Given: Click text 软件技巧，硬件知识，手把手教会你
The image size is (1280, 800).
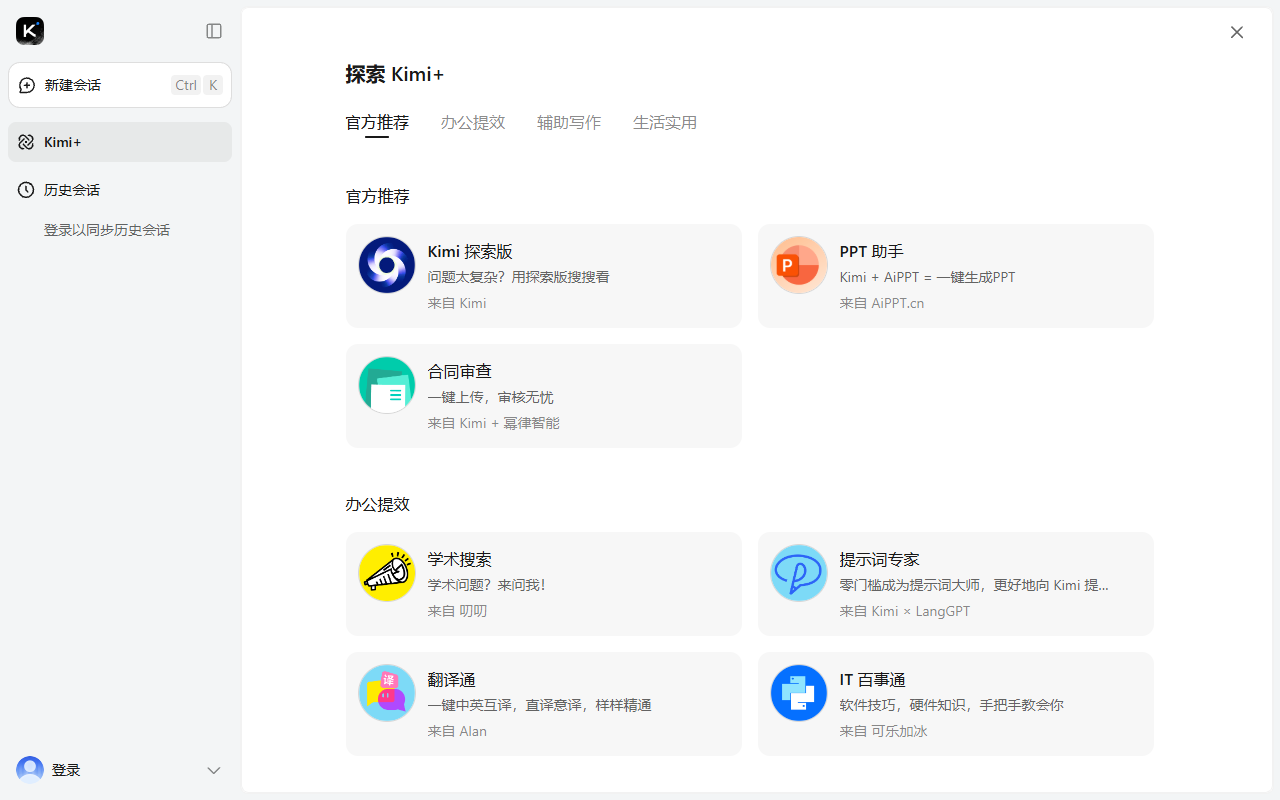Looking at the screenshot, I should [952, 705].
